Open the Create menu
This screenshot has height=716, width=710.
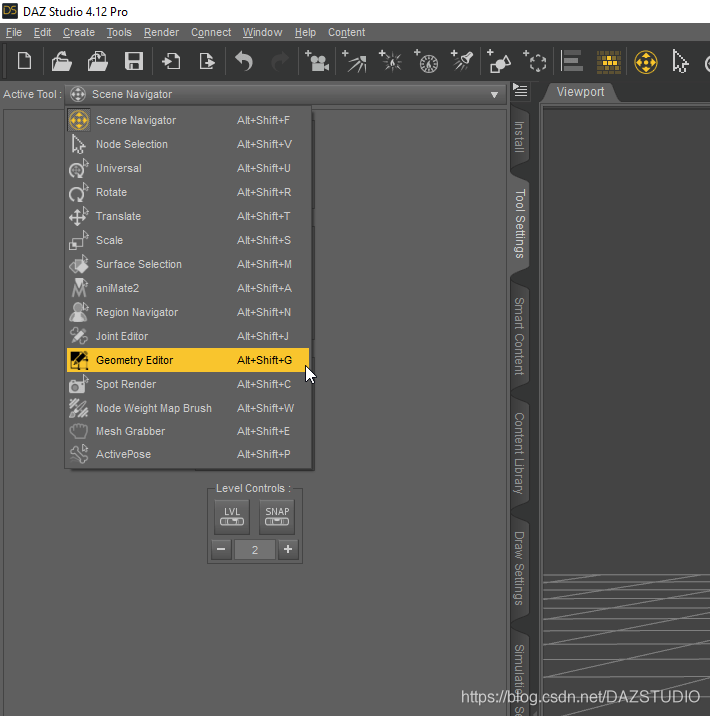click(79, 32)
